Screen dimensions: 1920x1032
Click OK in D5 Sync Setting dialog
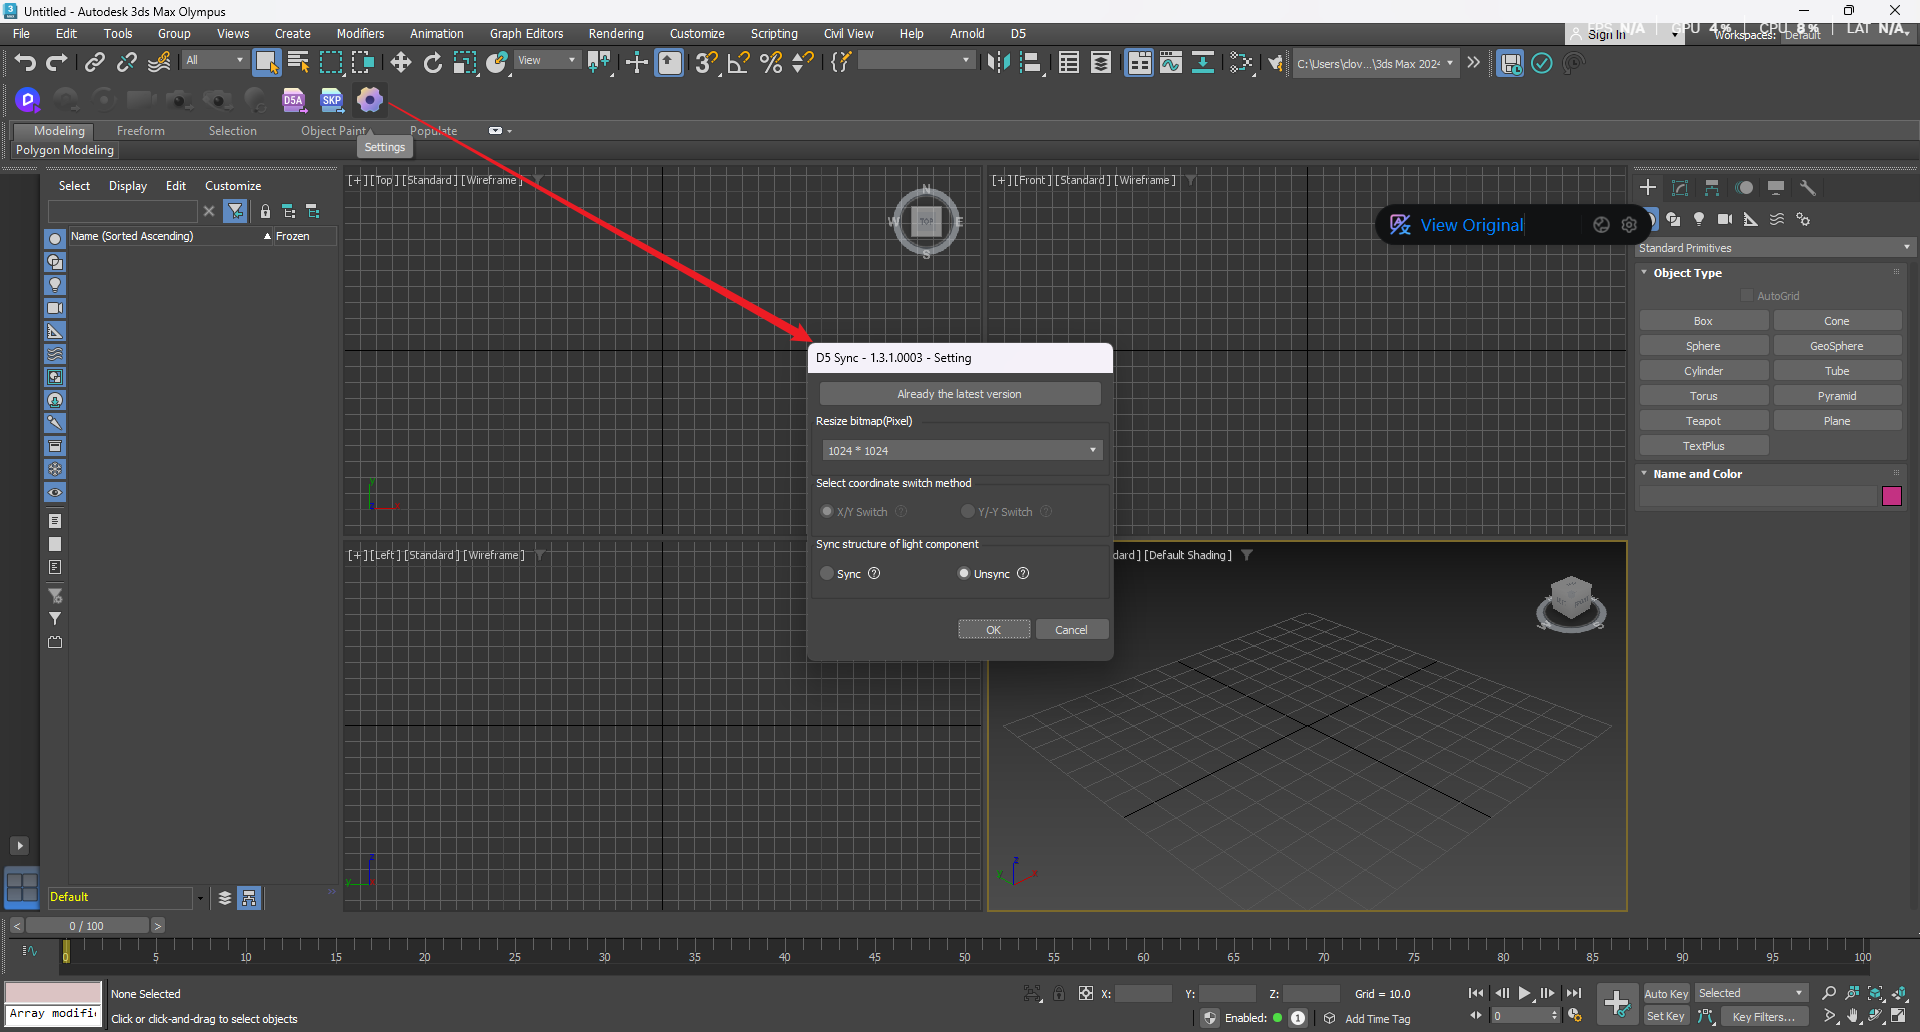[993, 630]
